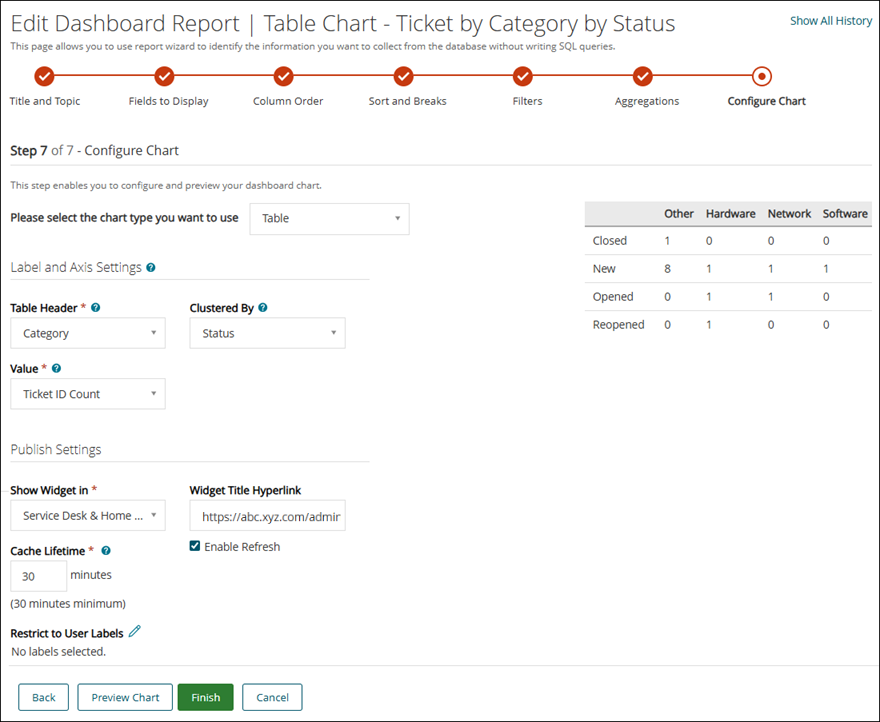The height and width of the screenshot is (722, 880).
Task: Click the Title and Topic step circle
Action: click(x=44, y=76)
